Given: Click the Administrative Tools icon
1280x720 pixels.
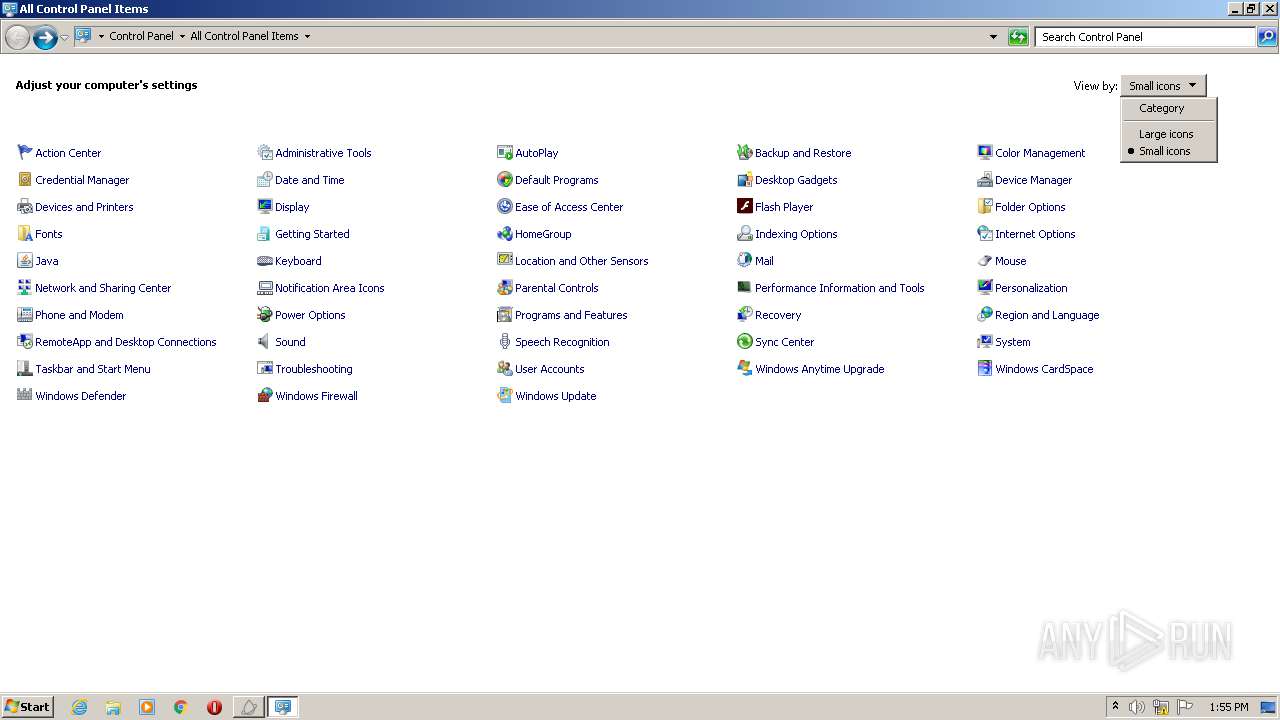Looking at the screenshot, I should (265, 153).
